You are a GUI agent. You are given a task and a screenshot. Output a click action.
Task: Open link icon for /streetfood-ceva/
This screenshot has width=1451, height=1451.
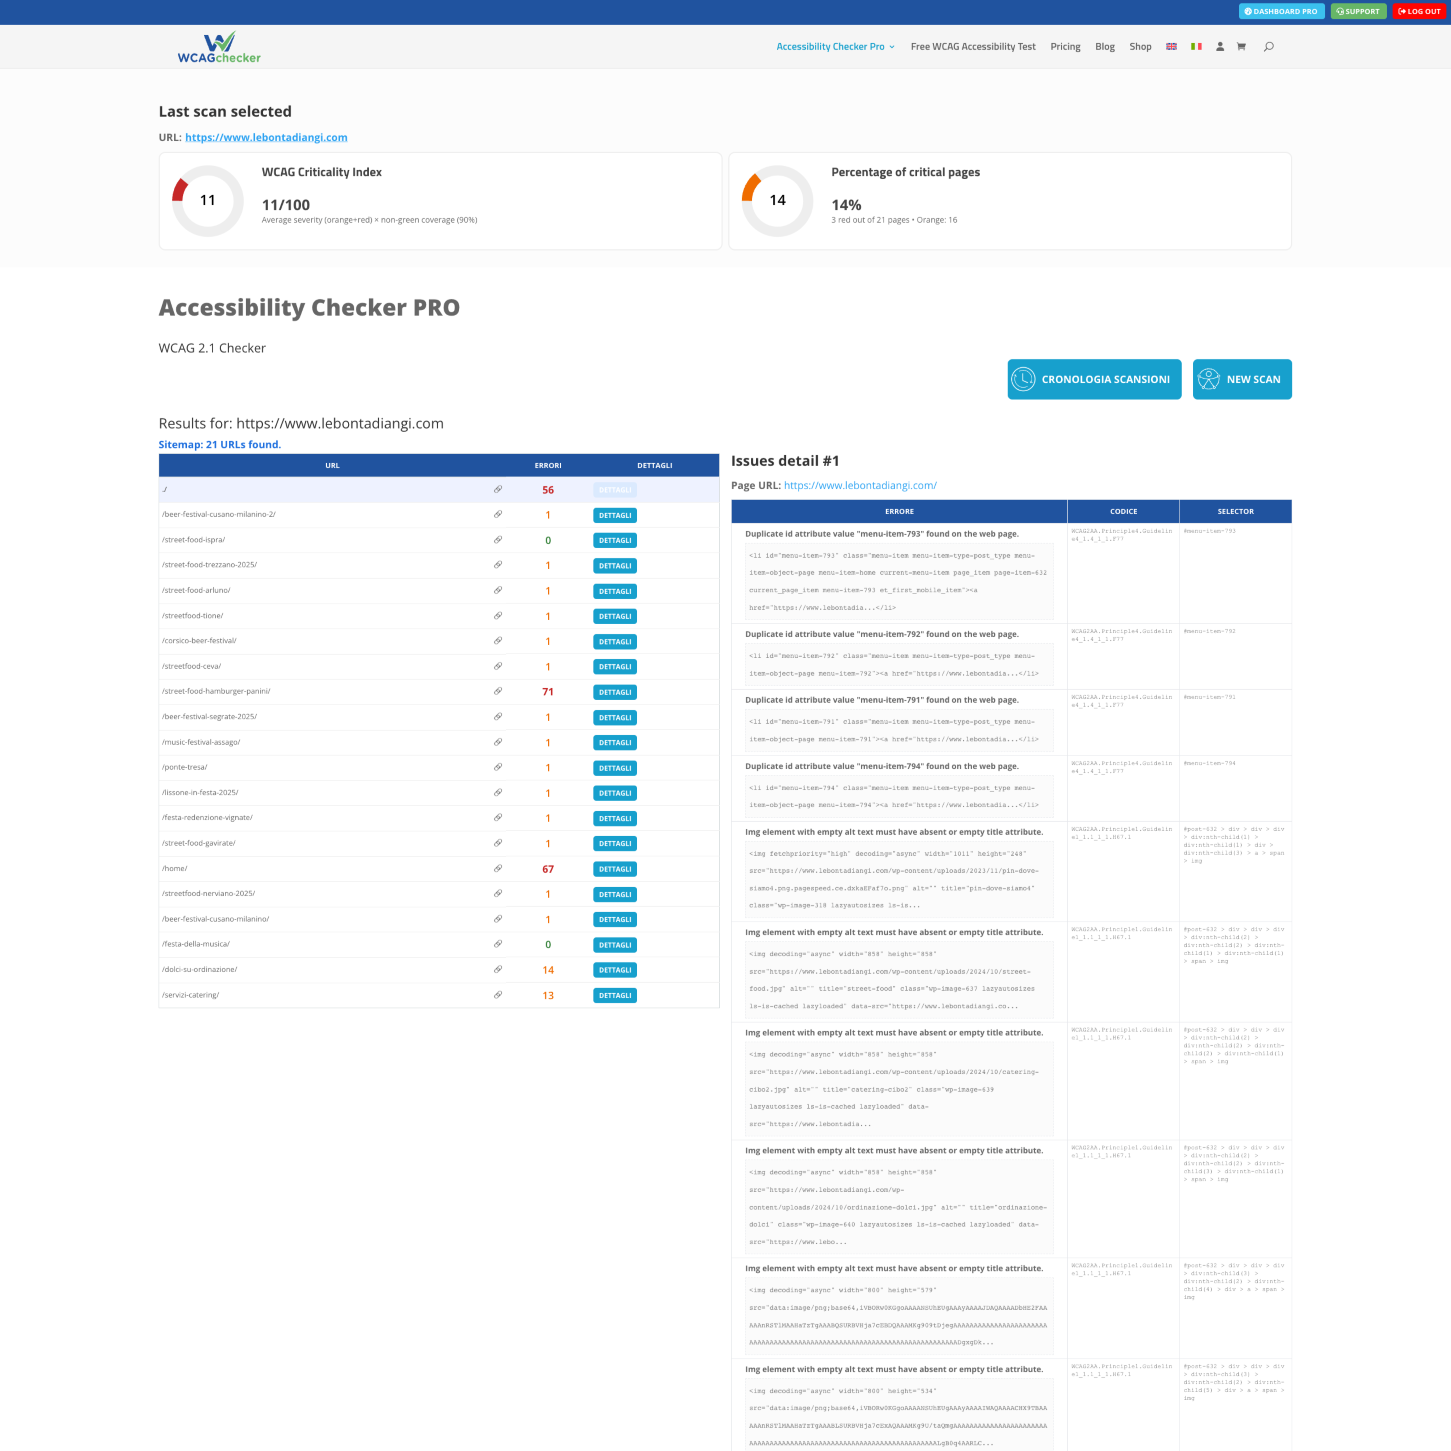498,666
